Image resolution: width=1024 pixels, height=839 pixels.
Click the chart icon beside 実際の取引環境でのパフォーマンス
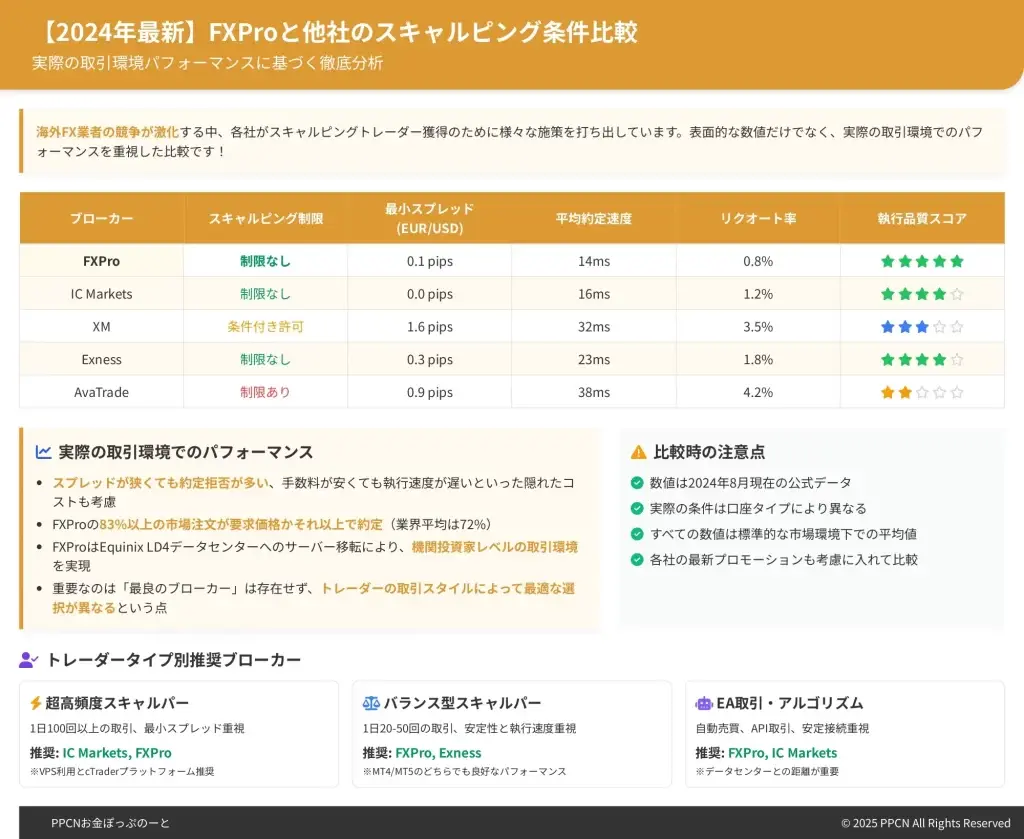(43, 452)
